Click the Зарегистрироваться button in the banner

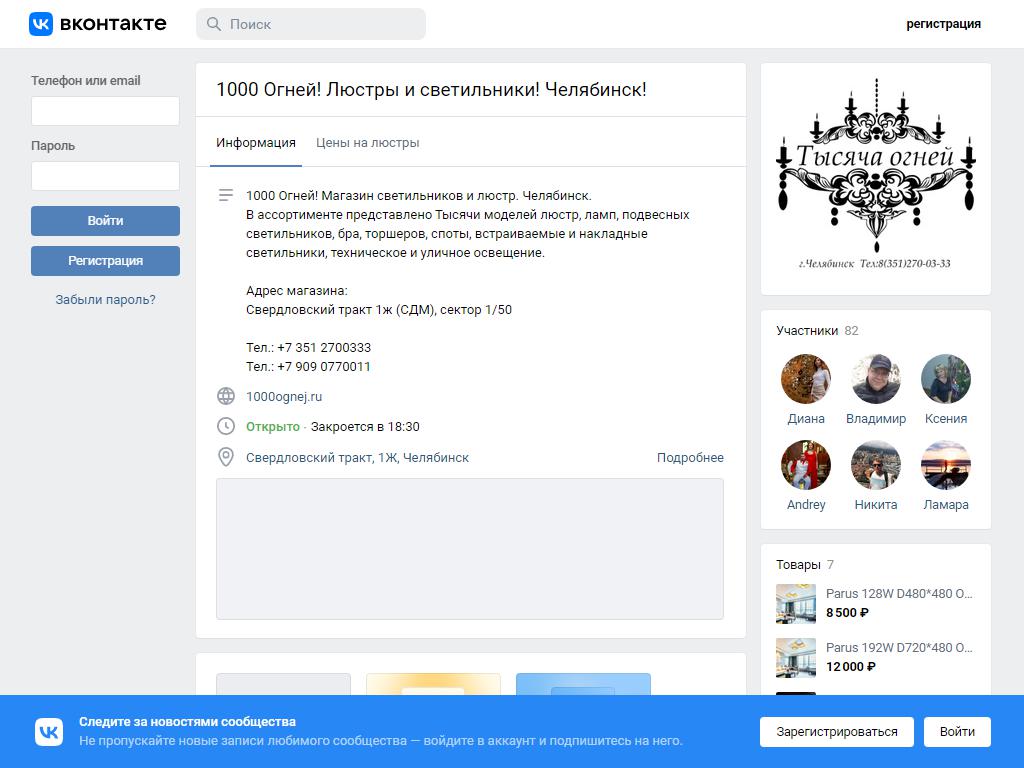(x=837, y=731)
